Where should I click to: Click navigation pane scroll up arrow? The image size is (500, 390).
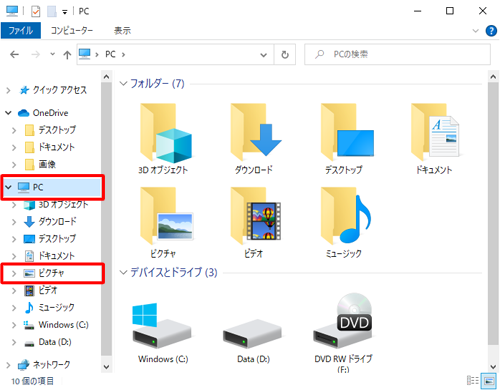pos(106,77)
